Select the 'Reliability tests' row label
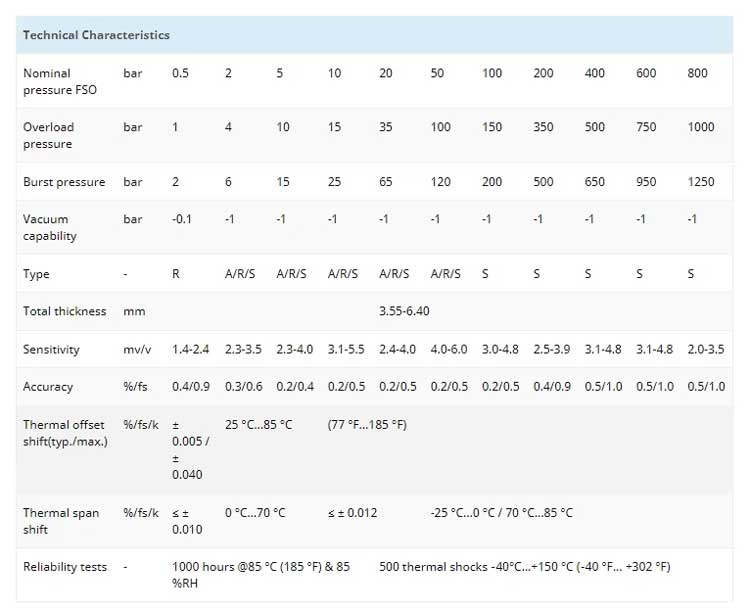Viewport: 750px width, 611px height. tap(65, 567)
